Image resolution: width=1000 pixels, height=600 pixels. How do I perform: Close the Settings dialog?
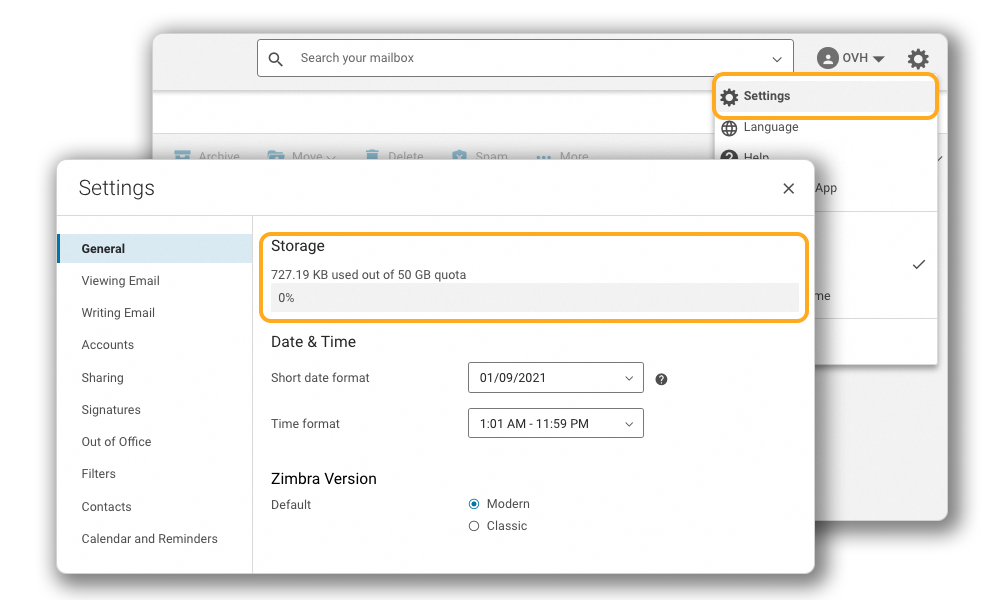pyautogui.click(x=788, y=188)
